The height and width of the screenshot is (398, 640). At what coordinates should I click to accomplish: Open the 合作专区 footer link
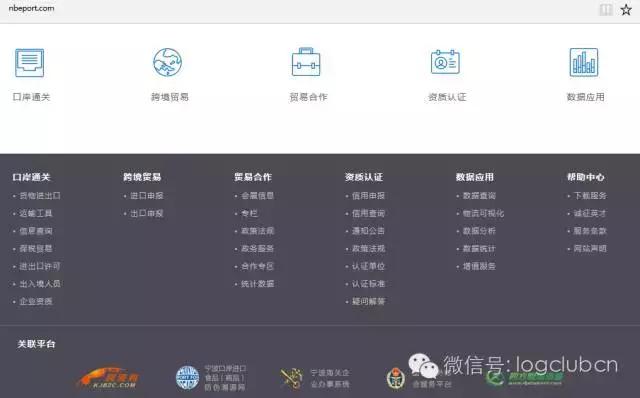[x=258, y=266]
